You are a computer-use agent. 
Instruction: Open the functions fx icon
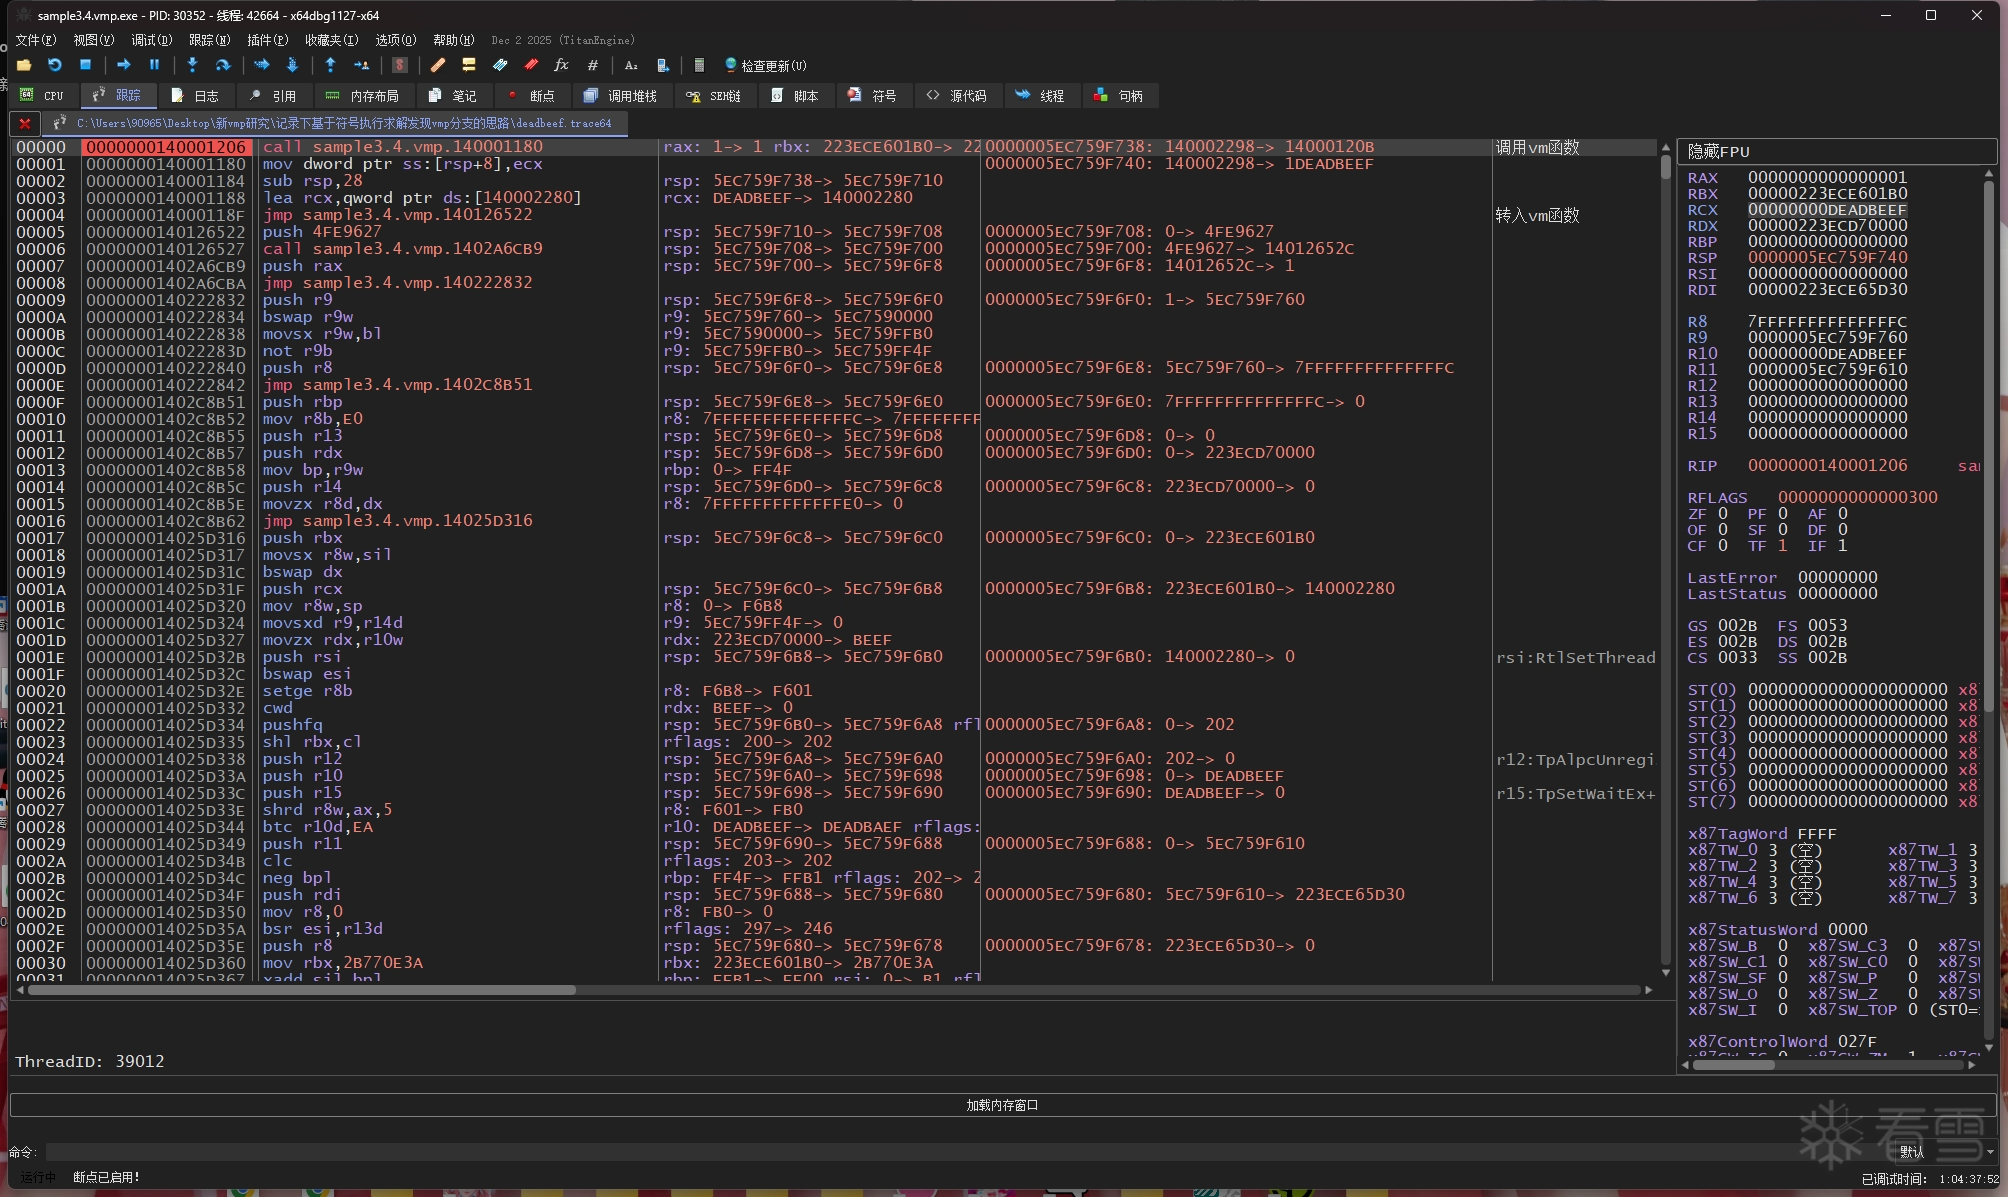click(x=561, y=65)
